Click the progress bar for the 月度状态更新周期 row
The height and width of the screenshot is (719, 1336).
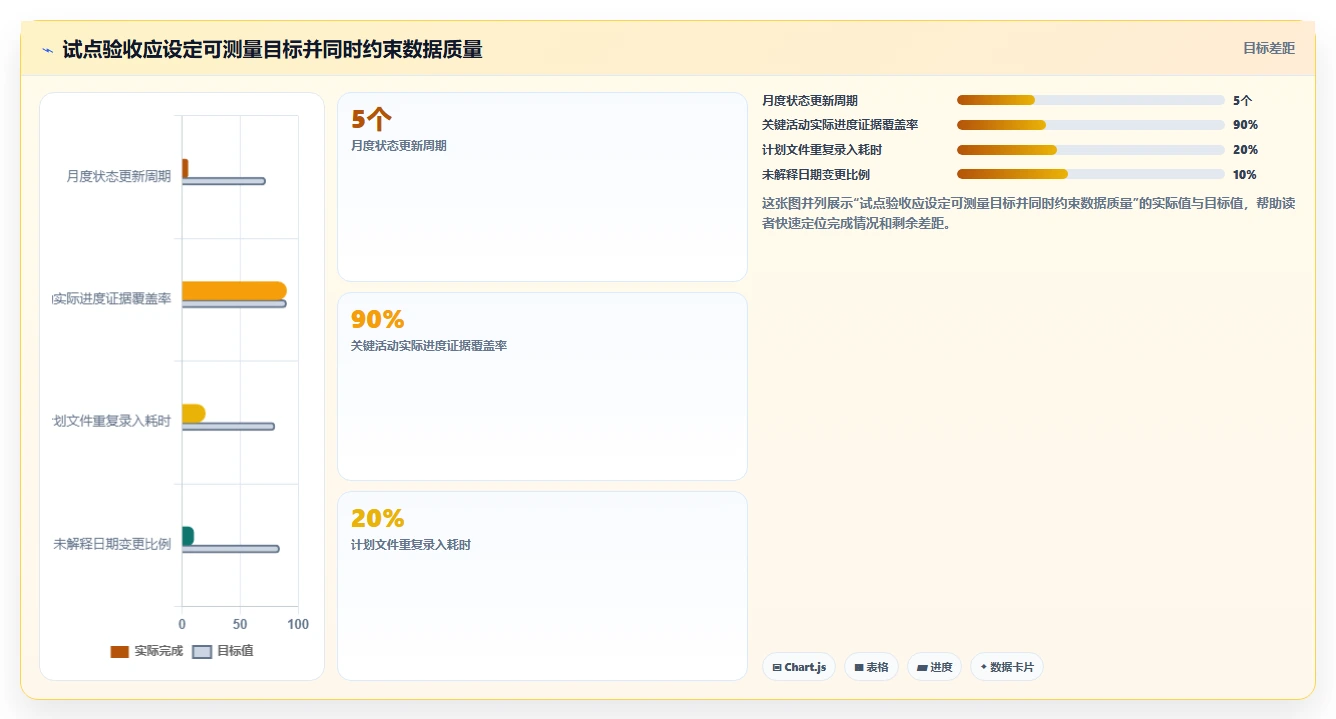point(1091,100)
